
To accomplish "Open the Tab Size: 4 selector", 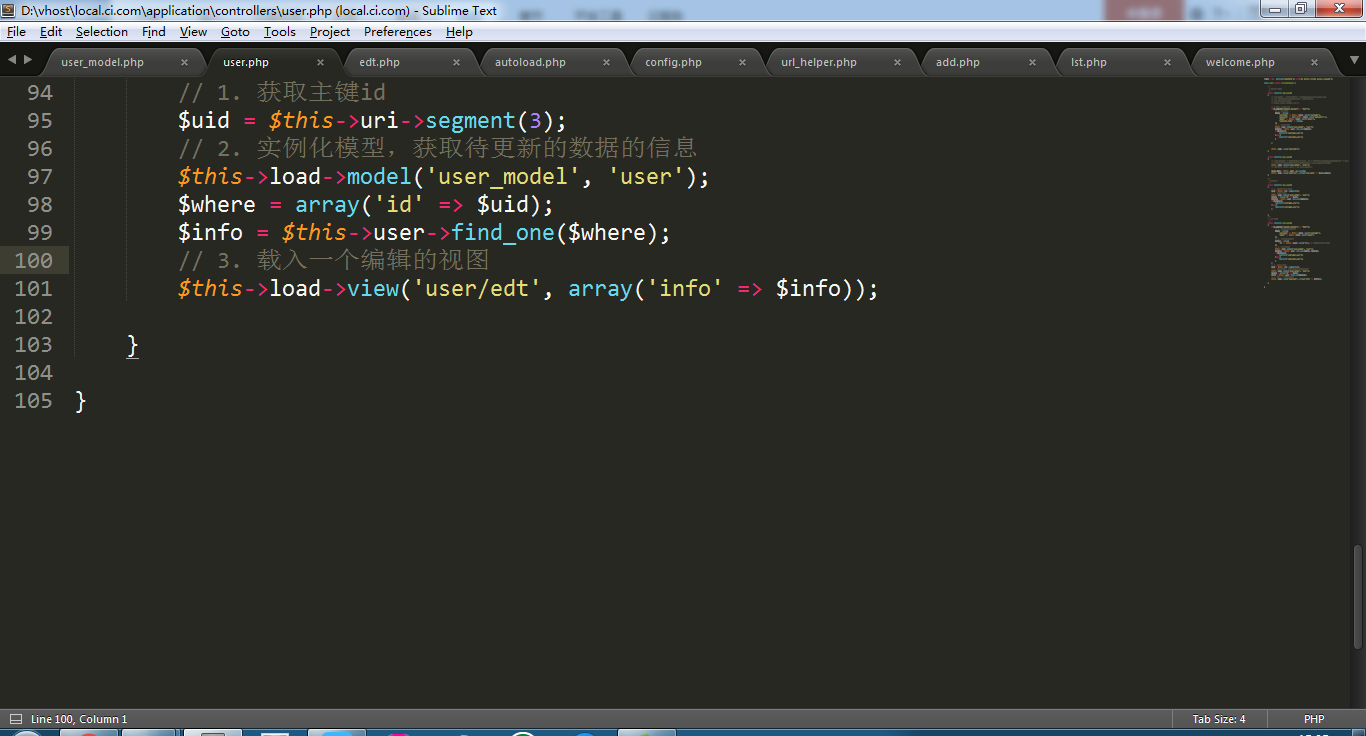I will (x=1218, y=719).
